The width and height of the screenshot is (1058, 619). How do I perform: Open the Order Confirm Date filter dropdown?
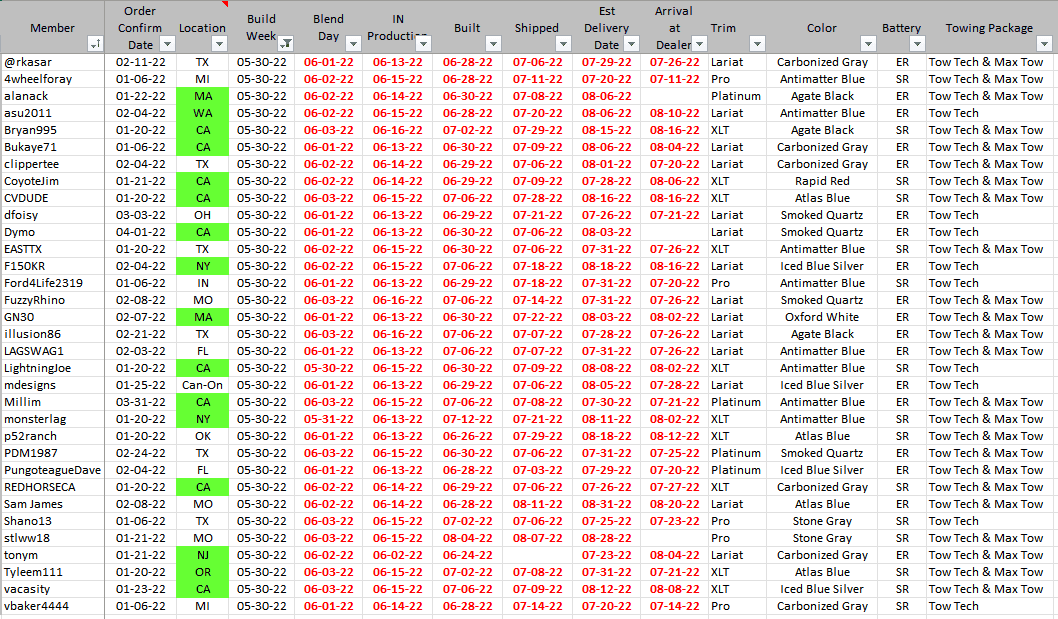pos(167,44)
